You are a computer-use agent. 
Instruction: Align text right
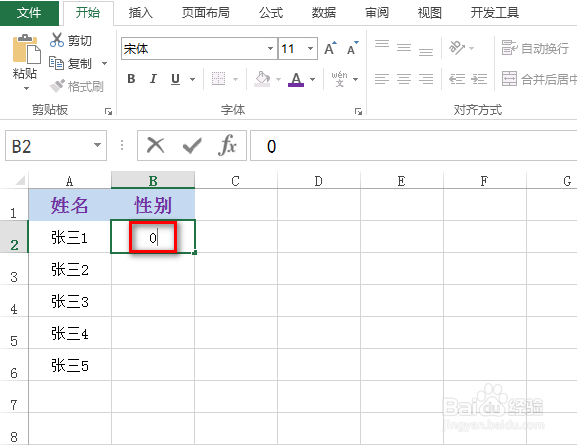[426, 79]
